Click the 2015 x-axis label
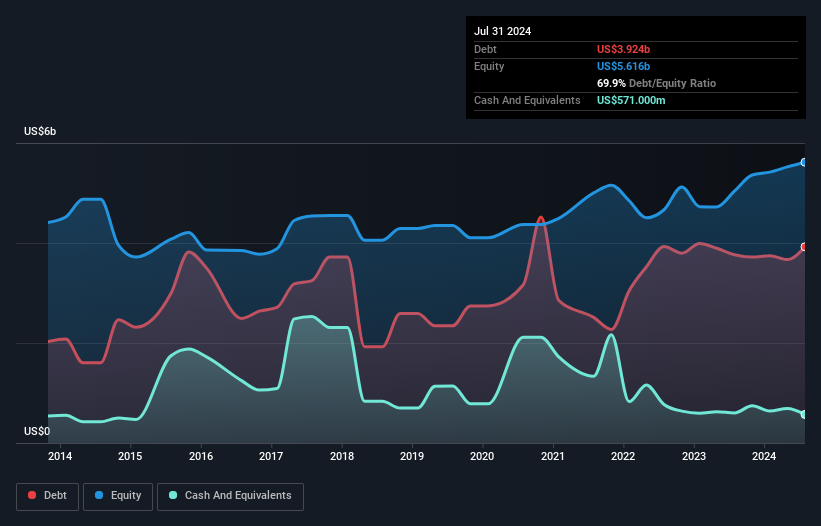This screenshot has height=526, width=821. pyautogui.click(x=130, y=456)
